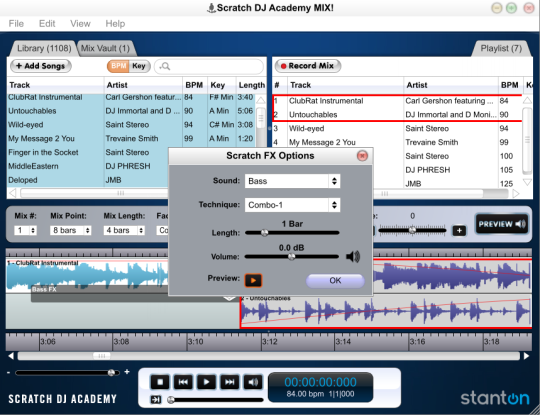Click inside the library search field

click(x=209, y=66)
